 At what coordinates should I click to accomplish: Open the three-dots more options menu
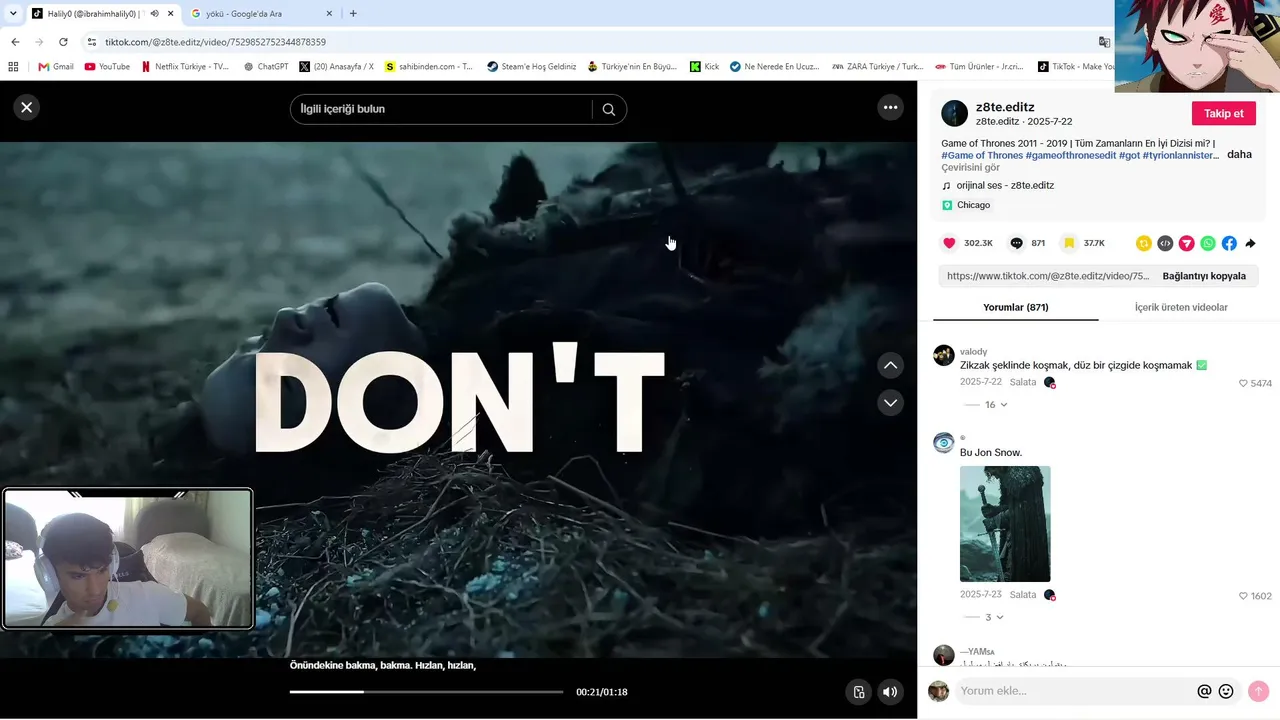click(x=890, y=107)
